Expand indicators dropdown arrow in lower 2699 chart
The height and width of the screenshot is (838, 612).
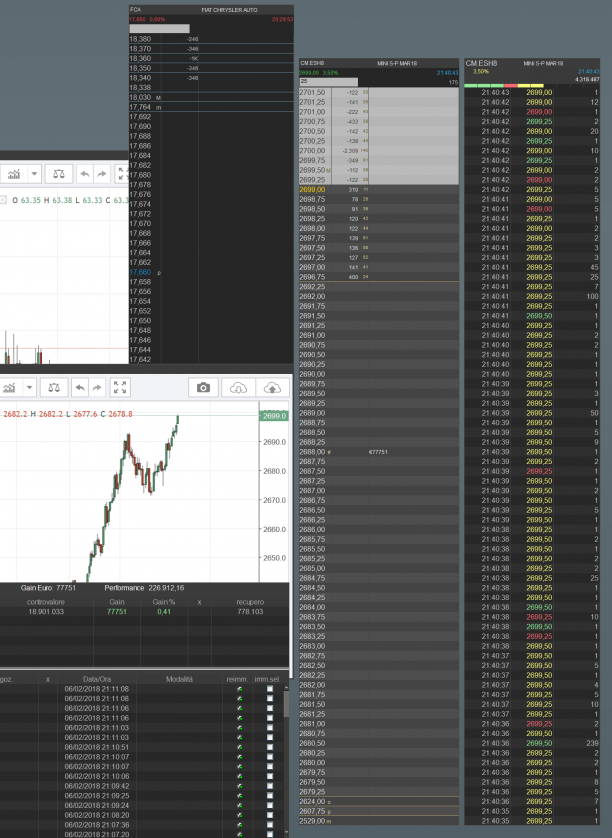pyautogui.click(x=29, y=387)
